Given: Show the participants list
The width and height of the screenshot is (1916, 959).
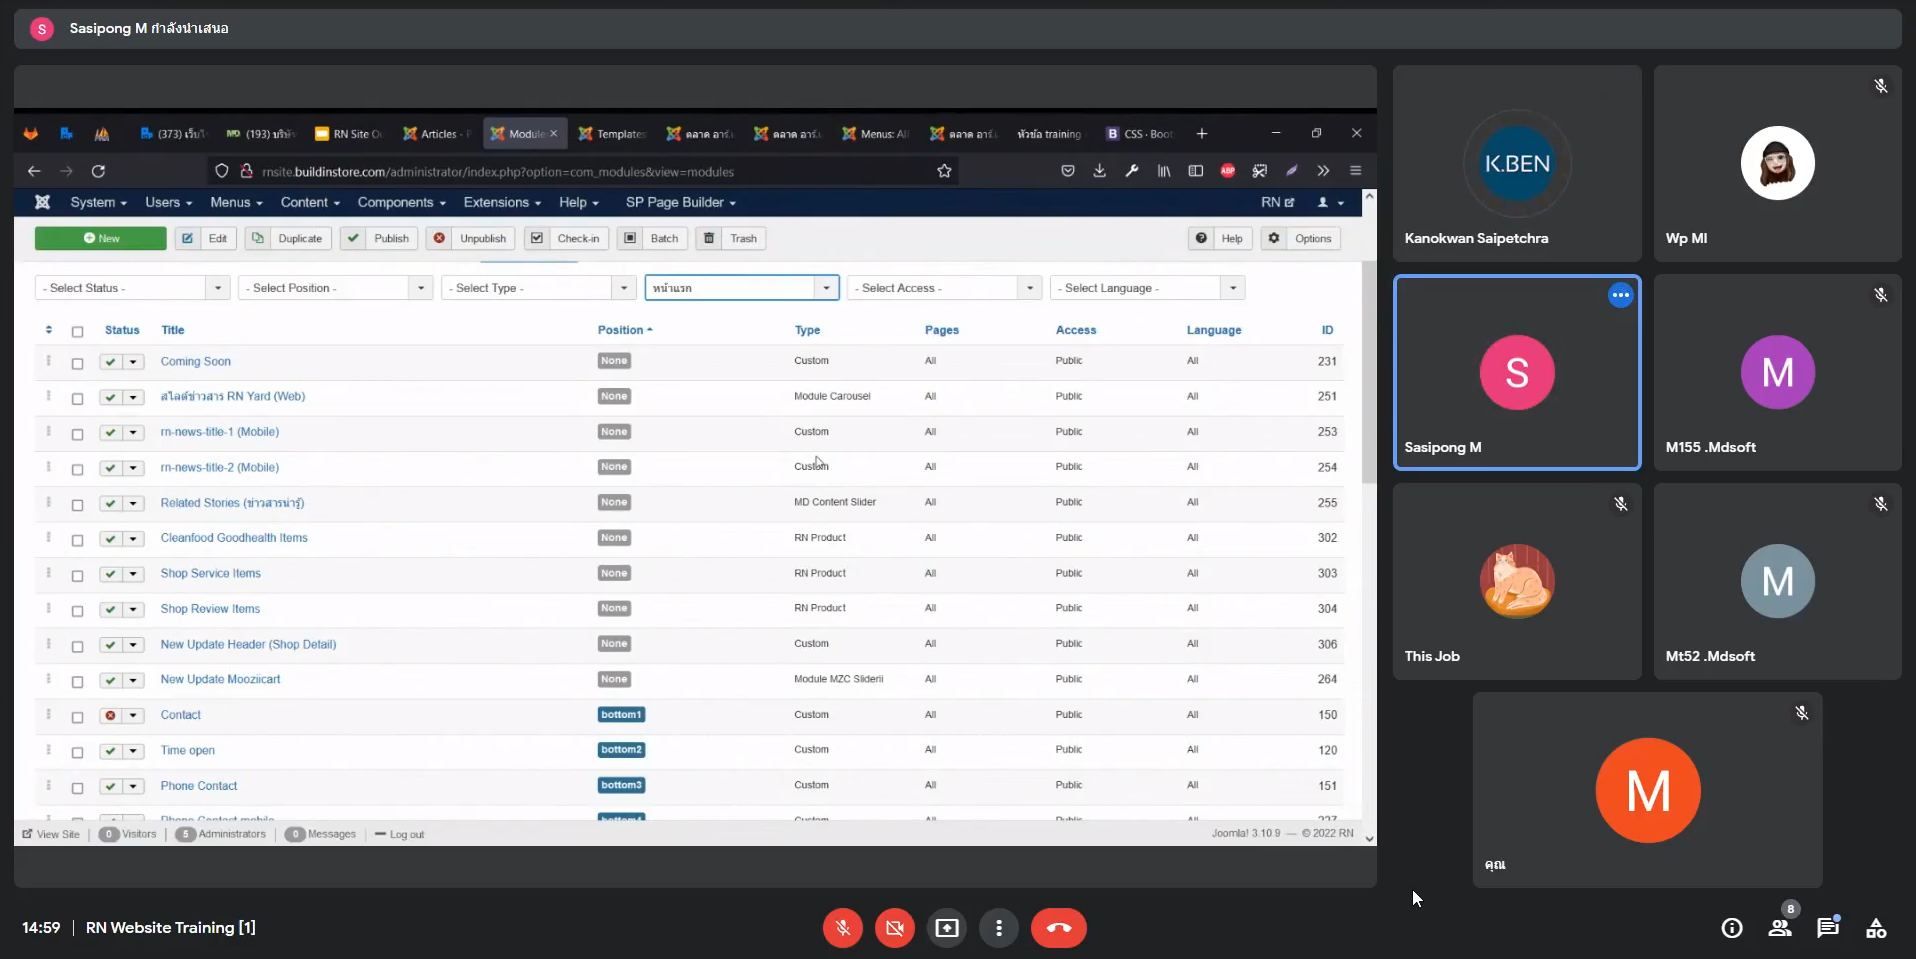Looking at the screenshot, I should (x=1780, y=928).
